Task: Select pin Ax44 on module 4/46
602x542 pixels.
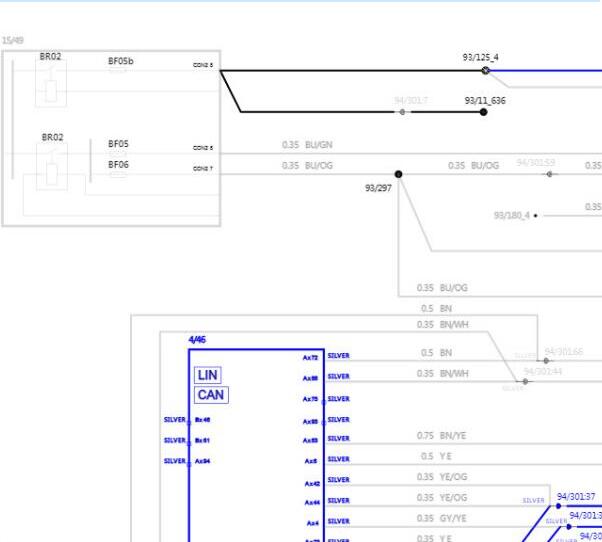Action: click(312, 502)
